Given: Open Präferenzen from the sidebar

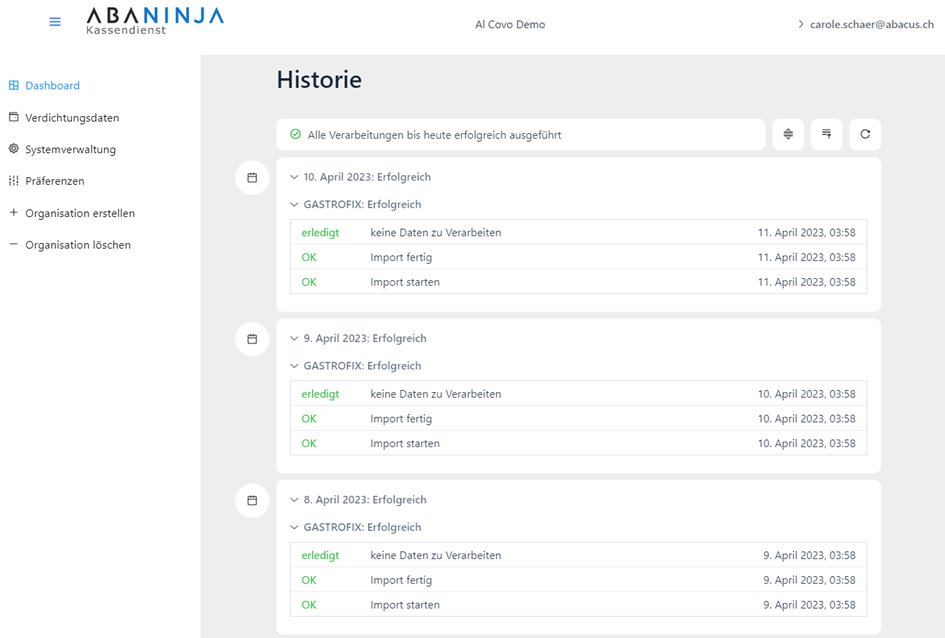Looking at the screenshot, I should [54, 181].
